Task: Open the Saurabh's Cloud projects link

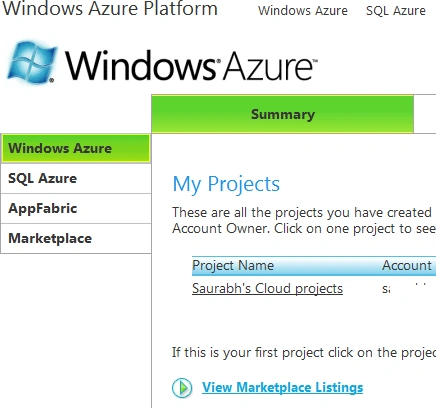Action: click(267, 289)
